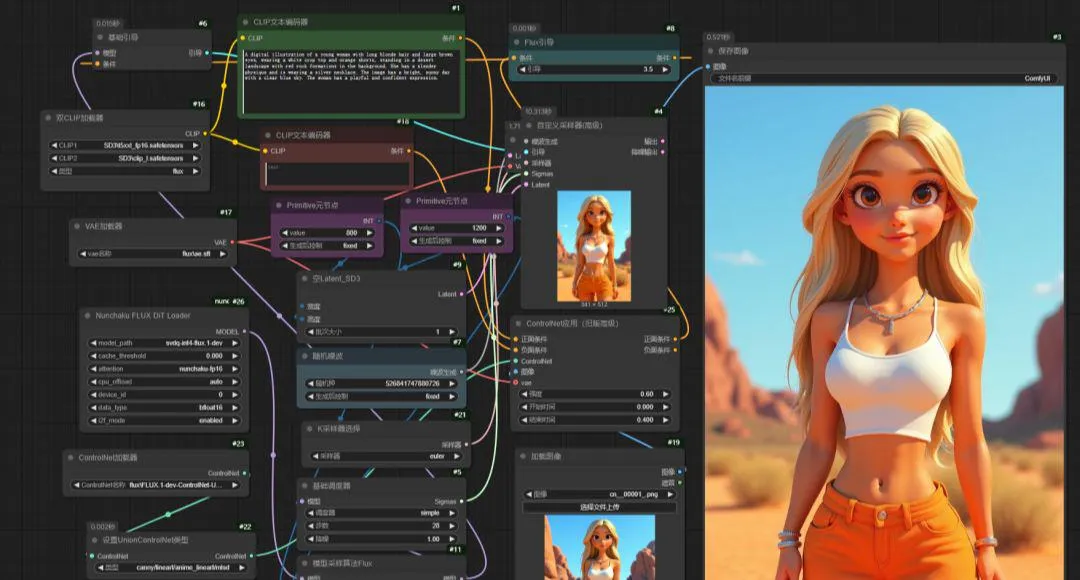Open vae名称 dropdown in VAE加载器

(152, 253)
